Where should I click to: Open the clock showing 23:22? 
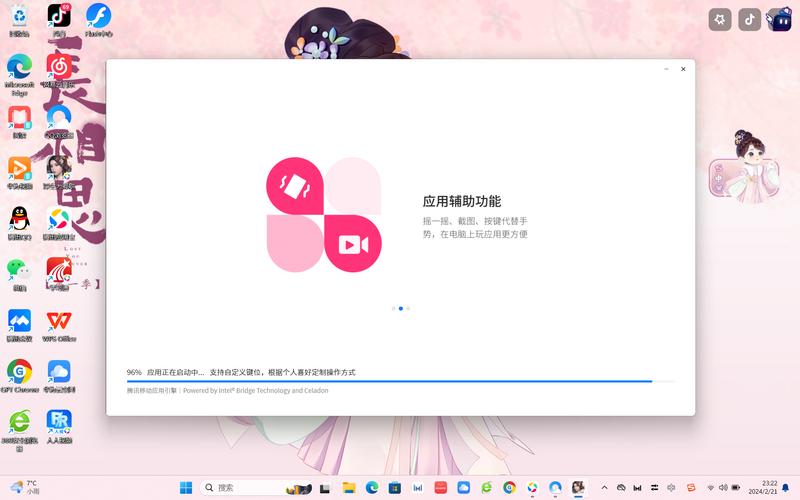click(763, 487)
